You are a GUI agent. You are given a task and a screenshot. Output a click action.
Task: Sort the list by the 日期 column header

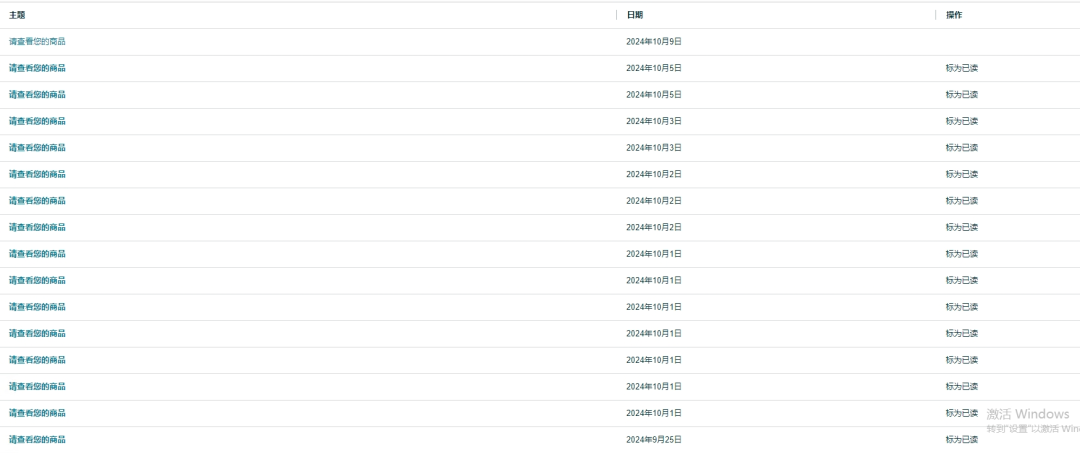coord(634,15)
